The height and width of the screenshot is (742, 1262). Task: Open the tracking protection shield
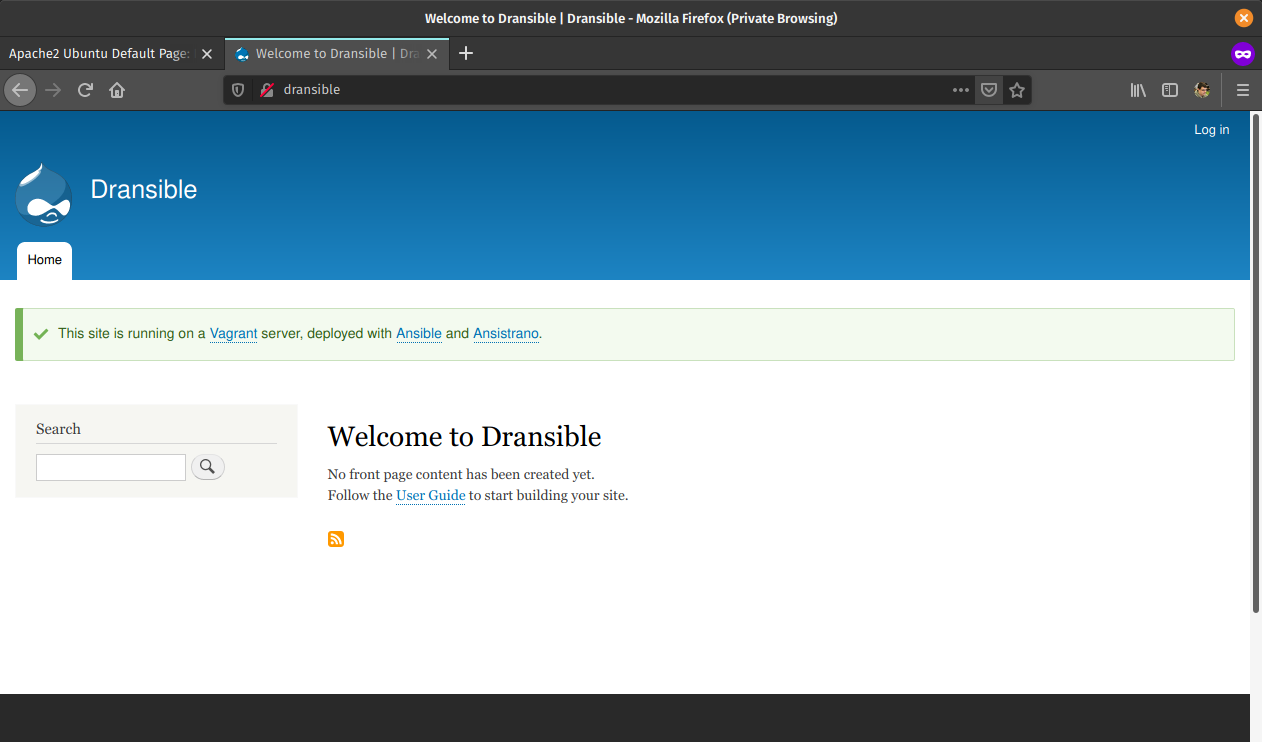[x=237, y=90]
